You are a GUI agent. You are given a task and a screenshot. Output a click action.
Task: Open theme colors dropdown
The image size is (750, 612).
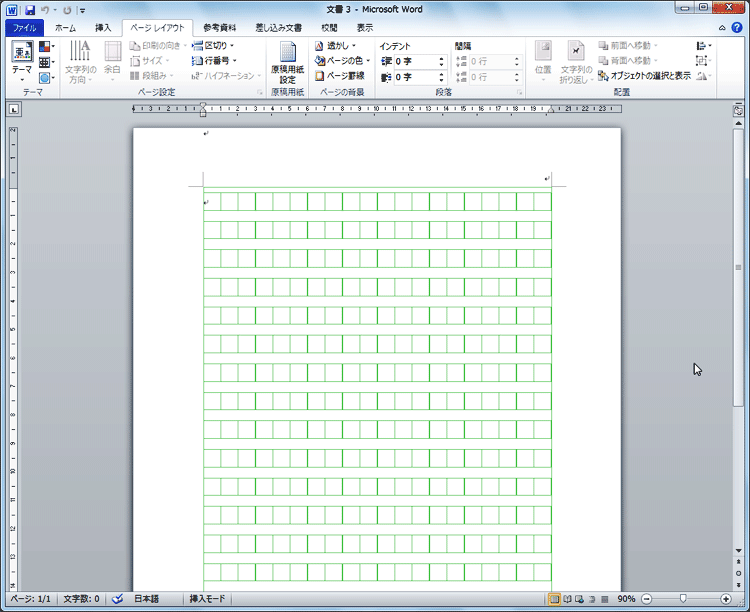pyautogui.click(x=46, y=46)
